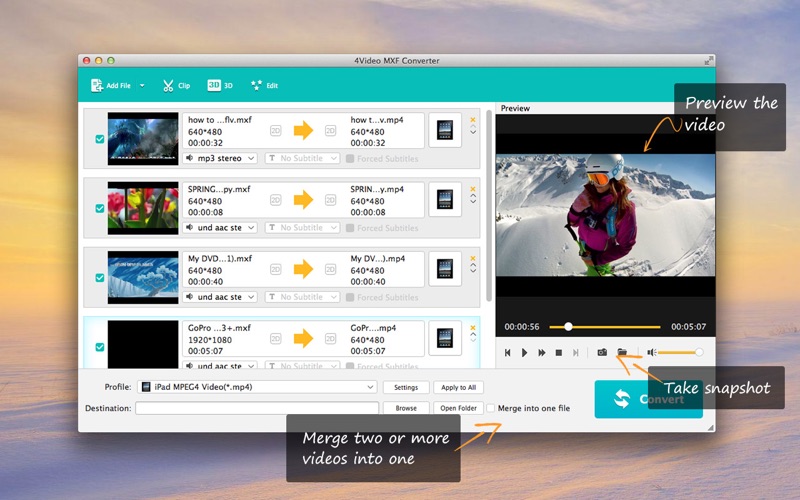
Task: Open the mp3 stereo audio track dropdown
Action: point(221,158)
